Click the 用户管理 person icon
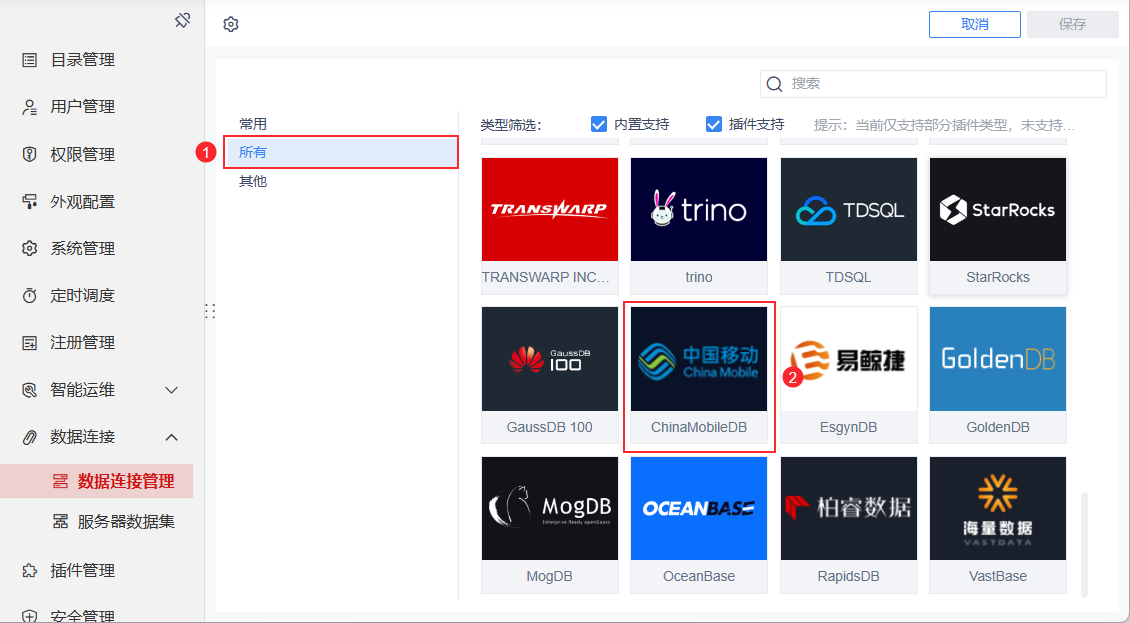Screen dimensions: 1130x623 point(30,107)
